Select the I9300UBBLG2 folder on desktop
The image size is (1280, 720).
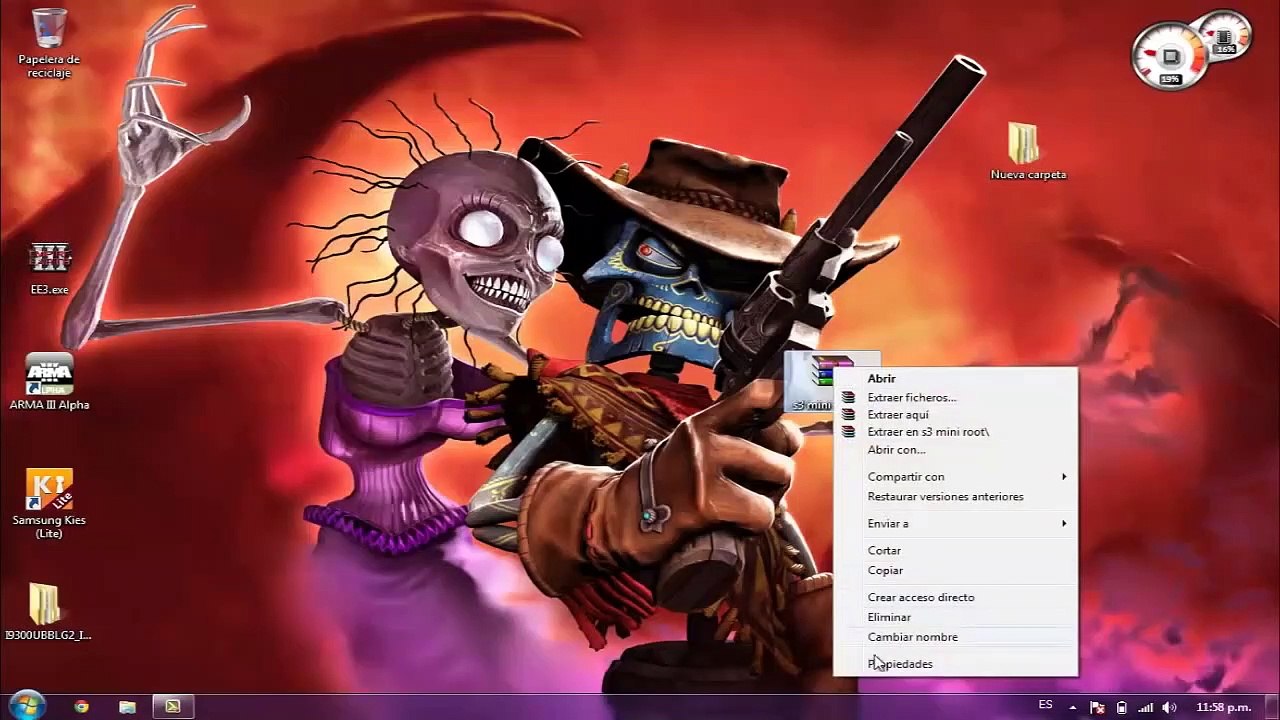48,611
